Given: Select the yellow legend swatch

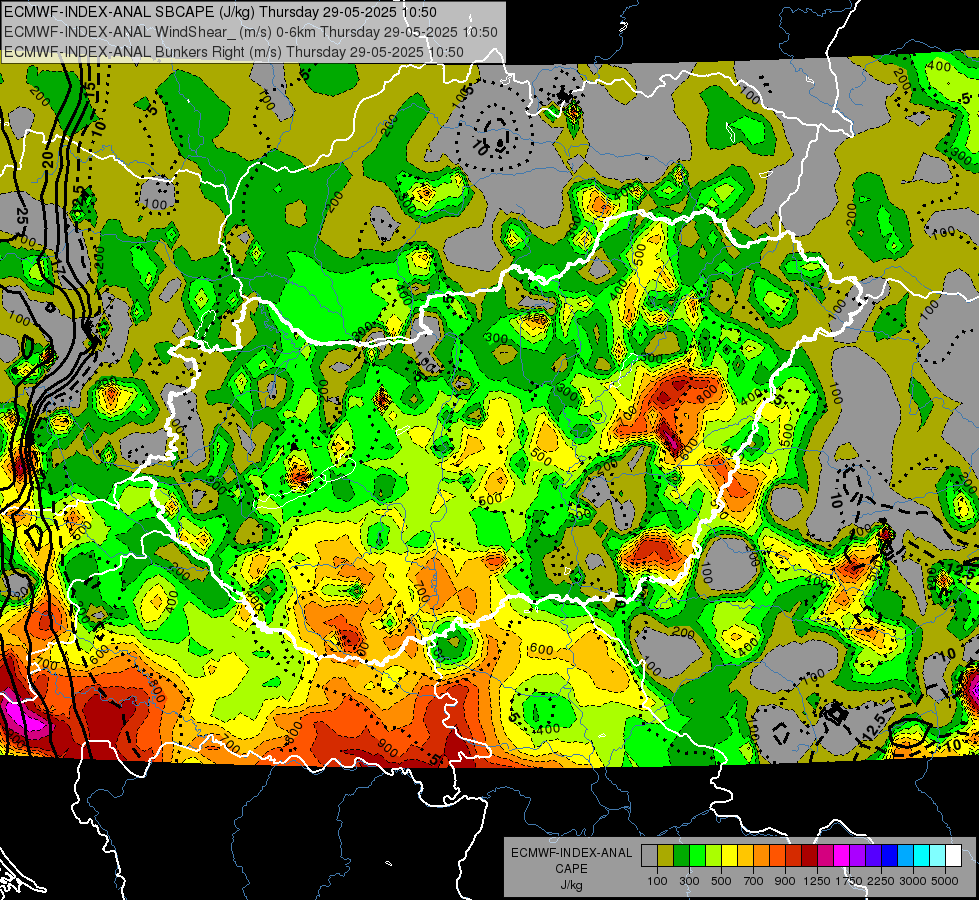Looking at the screenshot, I should coord(729,855).
